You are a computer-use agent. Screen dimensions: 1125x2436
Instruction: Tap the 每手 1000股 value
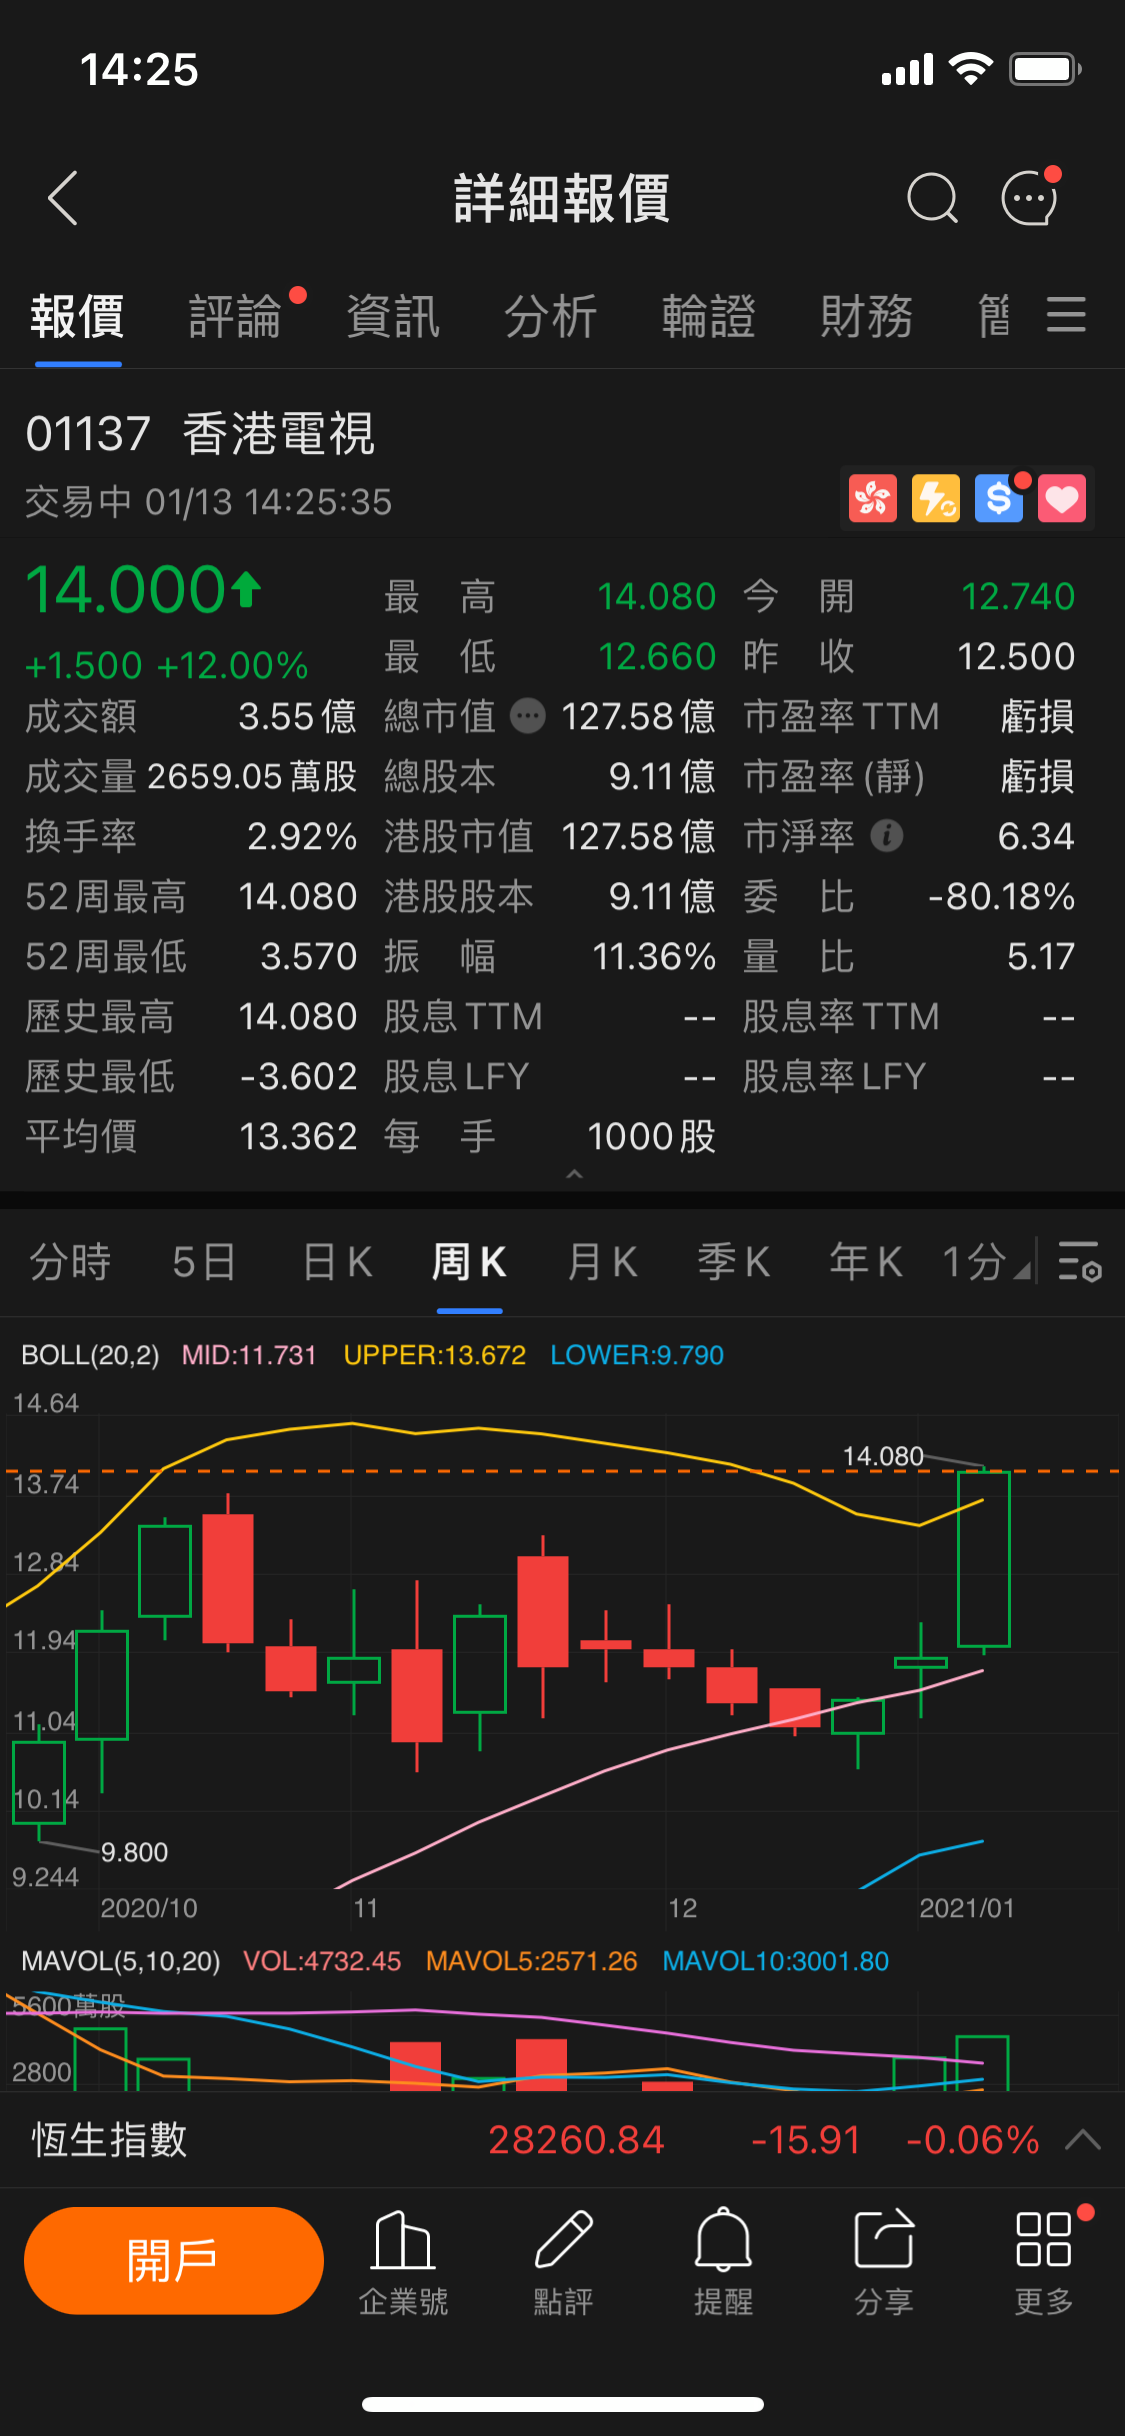point(651,1136)
